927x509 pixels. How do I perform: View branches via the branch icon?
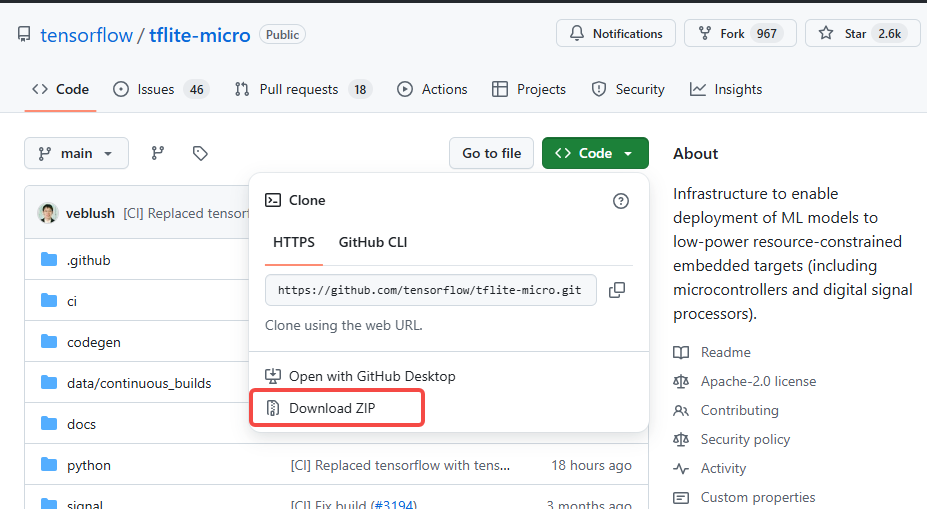[157, 153]
